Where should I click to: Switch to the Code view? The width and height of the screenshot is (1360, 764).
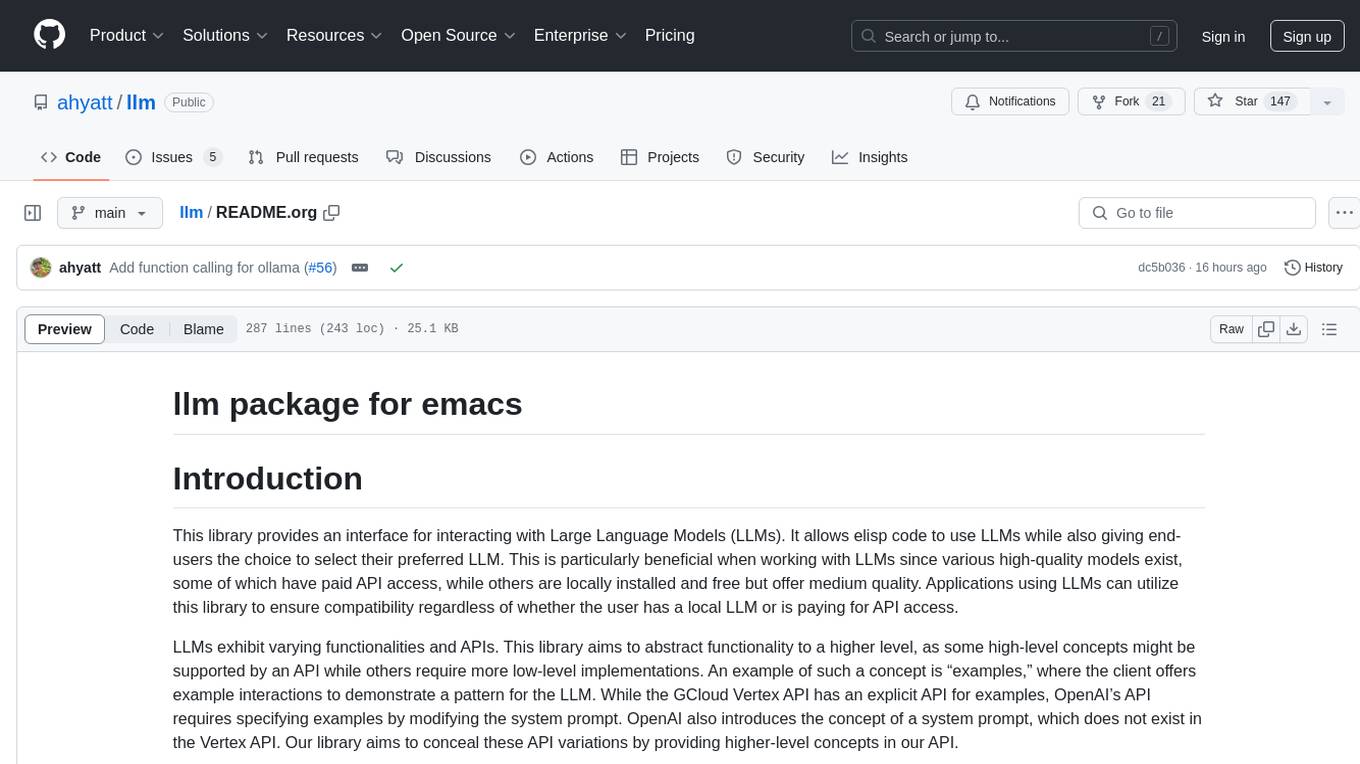click(x=137, y=329)
